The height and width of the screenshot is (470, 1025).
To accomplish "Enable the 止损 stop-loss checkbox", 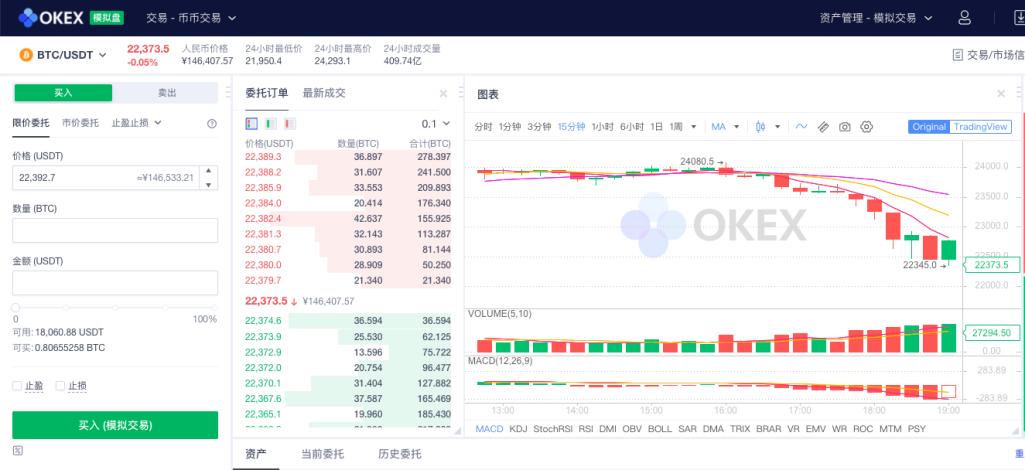I will point(60,386).
